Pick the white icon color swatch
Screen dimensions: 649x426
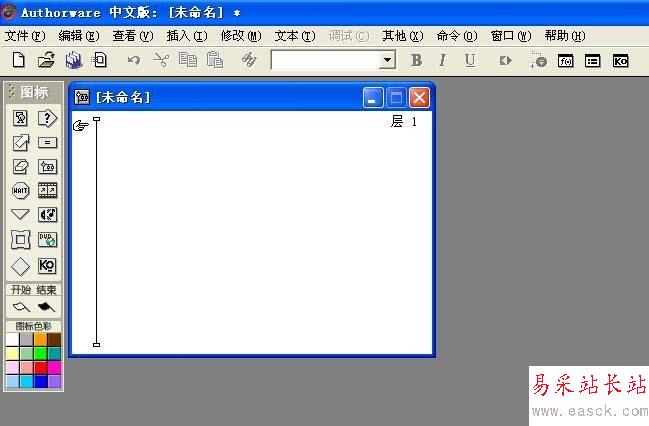point(12,339)
